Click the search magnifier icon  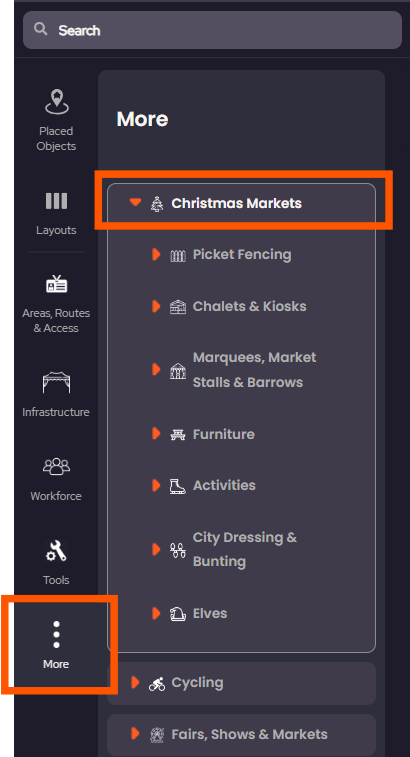pyautogui.click(x=41, y=29)
